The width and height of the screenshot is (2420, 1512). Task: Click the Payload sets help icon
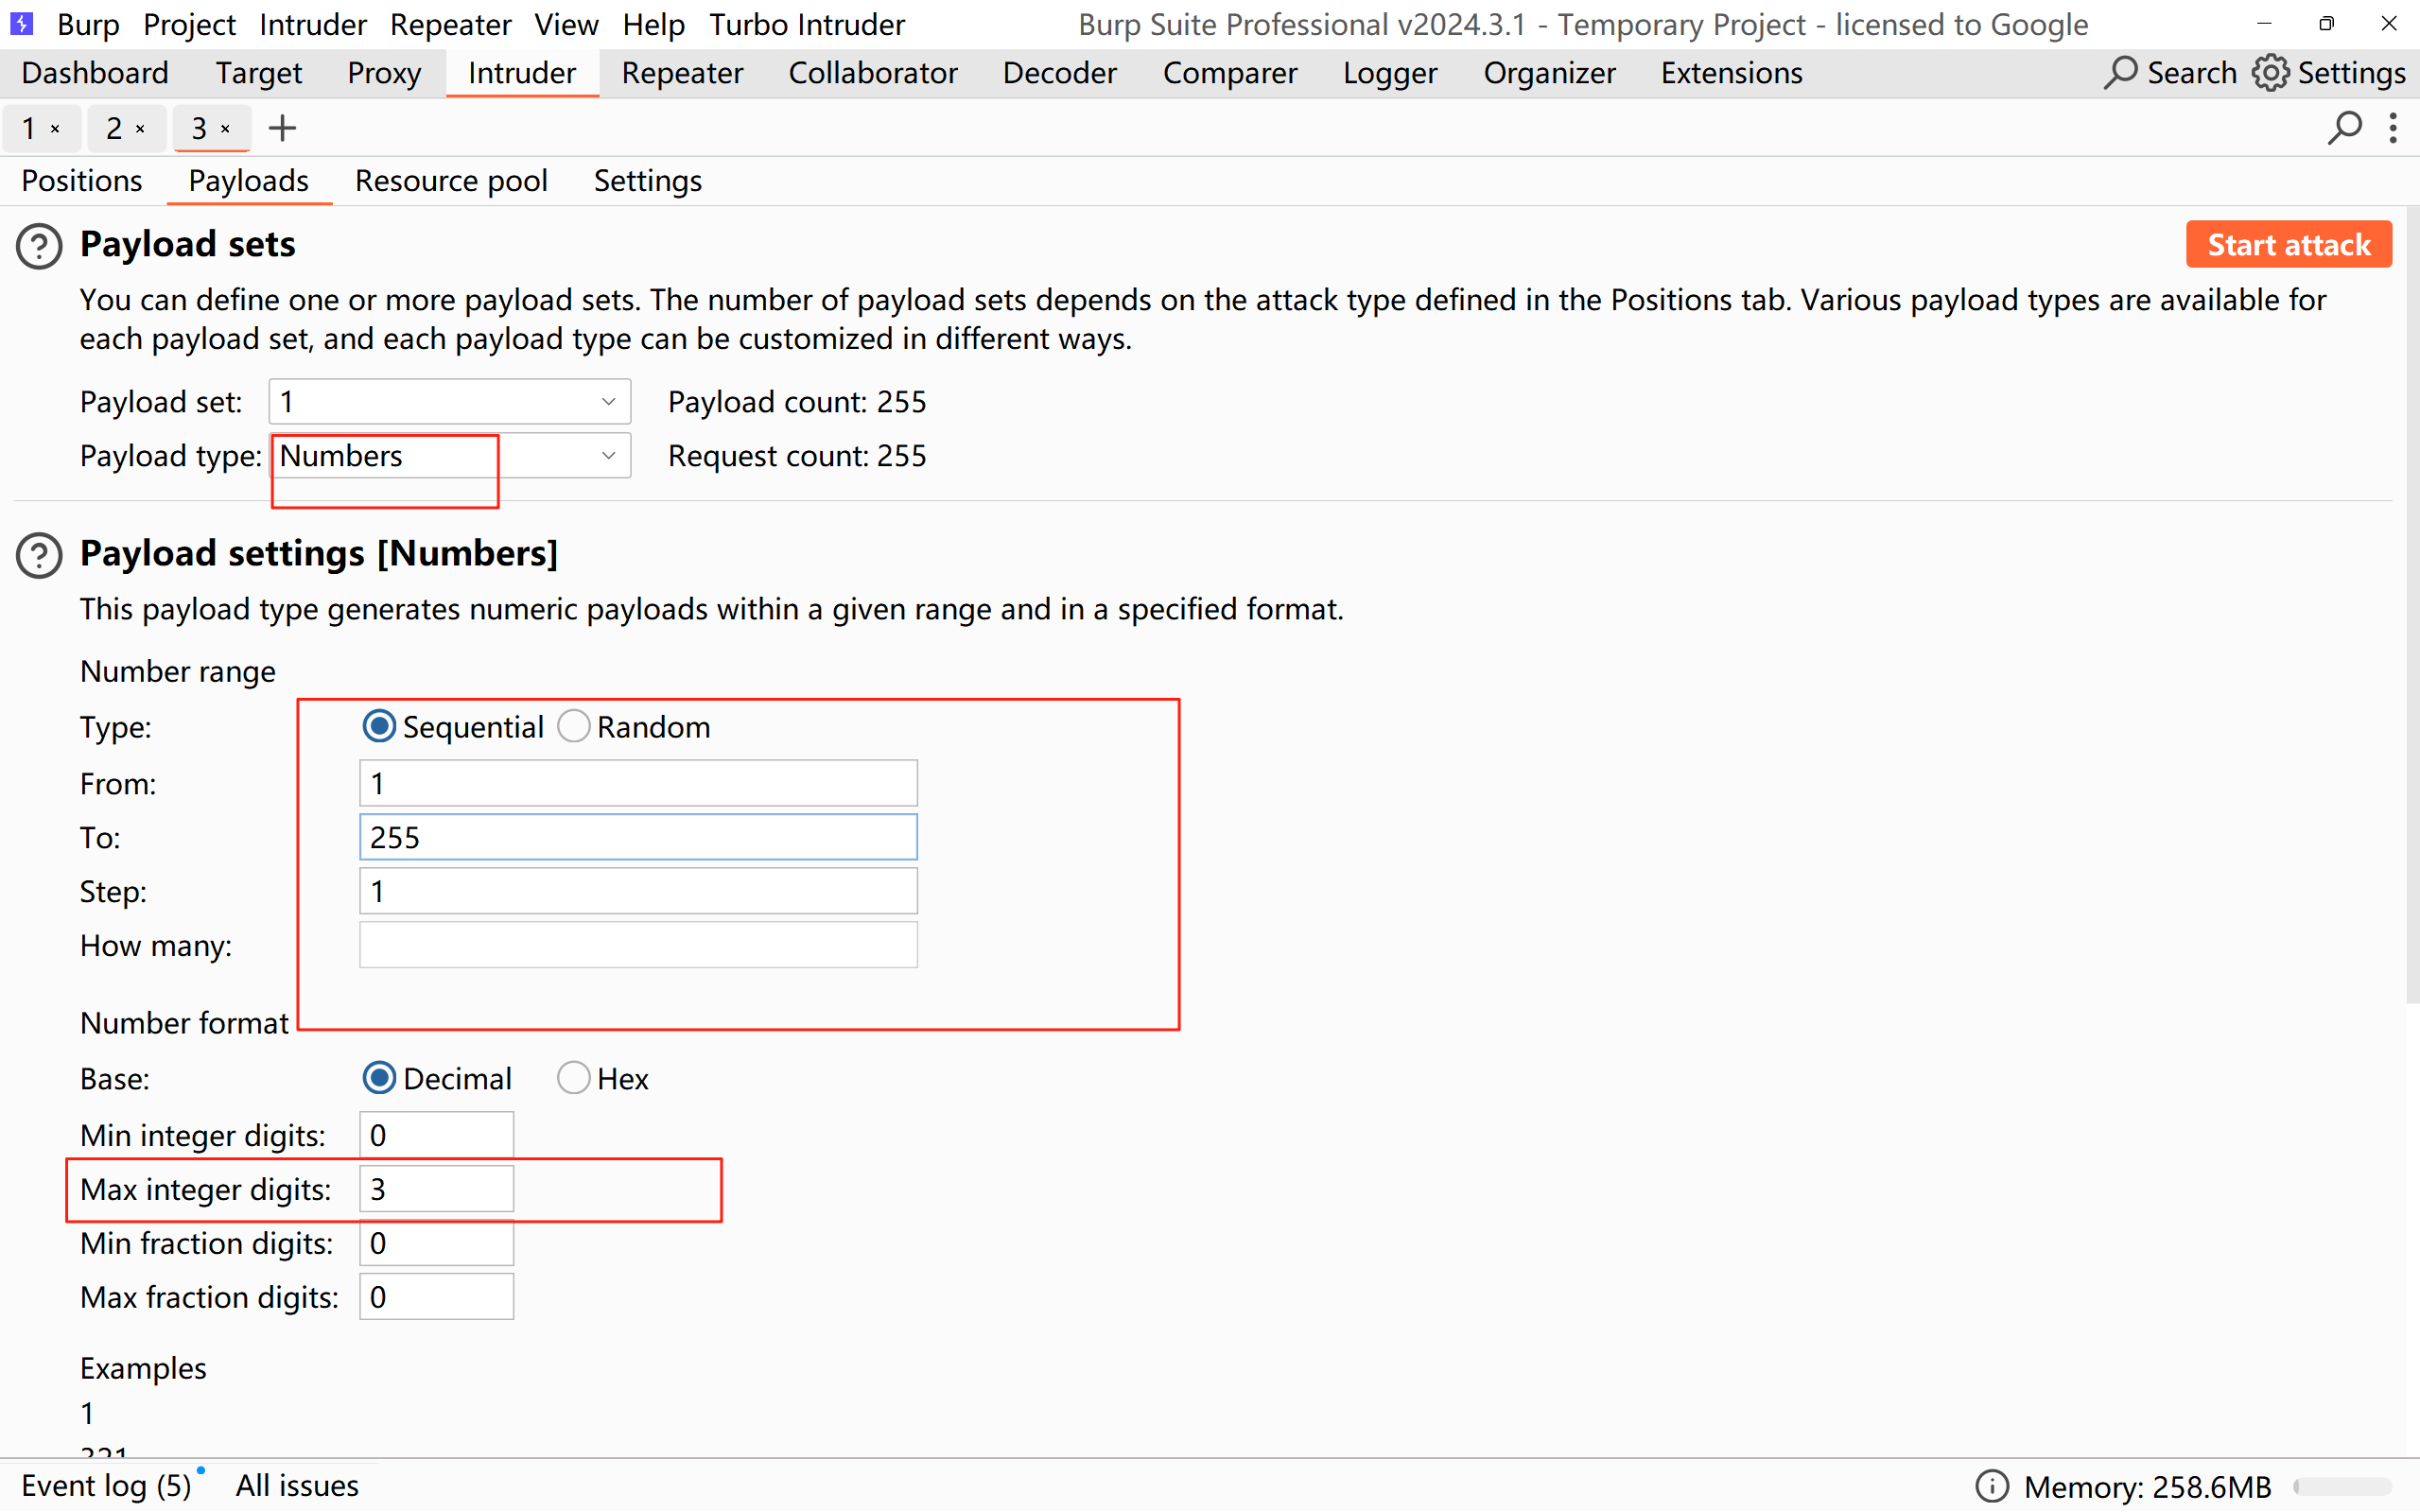click(40, 246)
